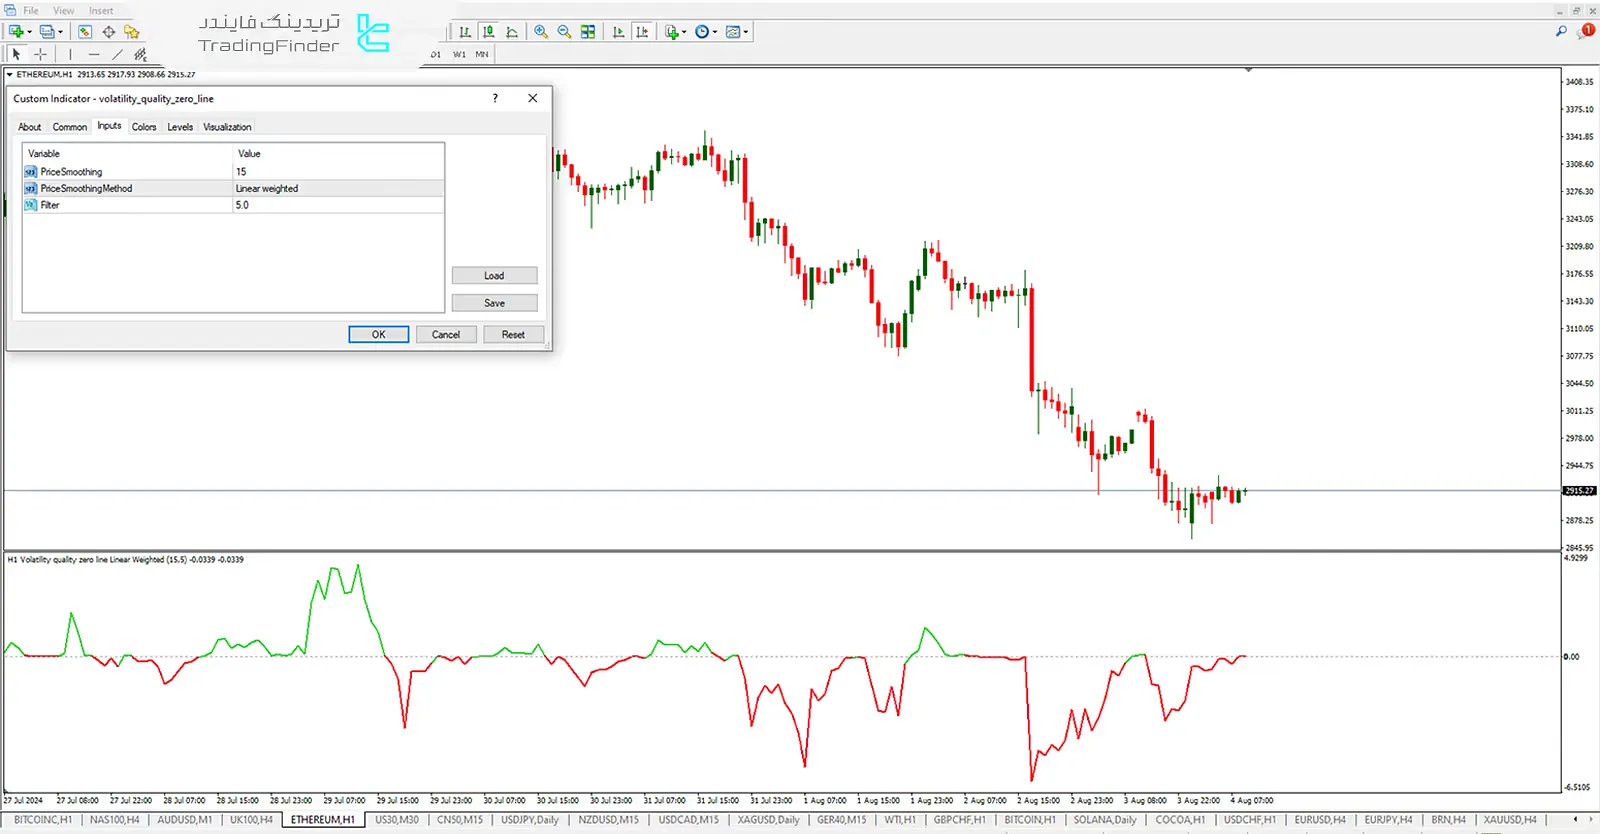Viewport: 1600px width, 834px height.
Task: Open the Visualization tab
Action: [227, 127]
